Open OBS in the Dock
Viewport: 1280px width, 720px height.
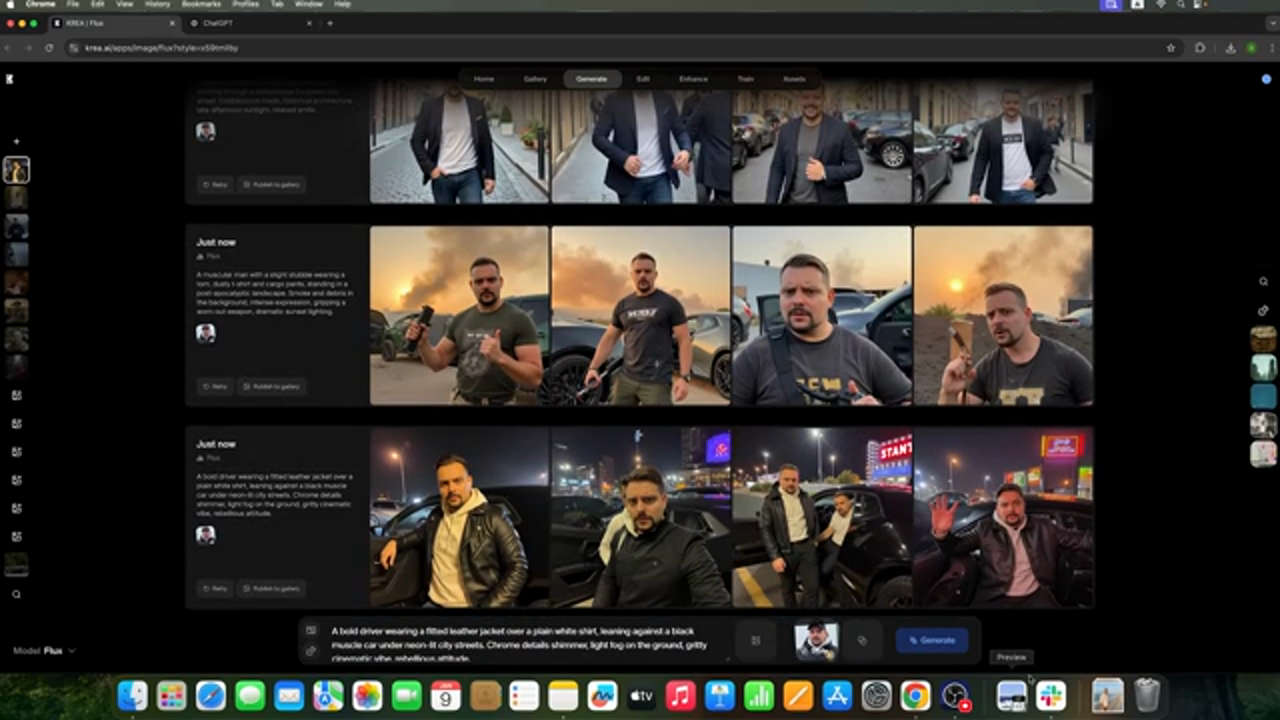point(955,695)
